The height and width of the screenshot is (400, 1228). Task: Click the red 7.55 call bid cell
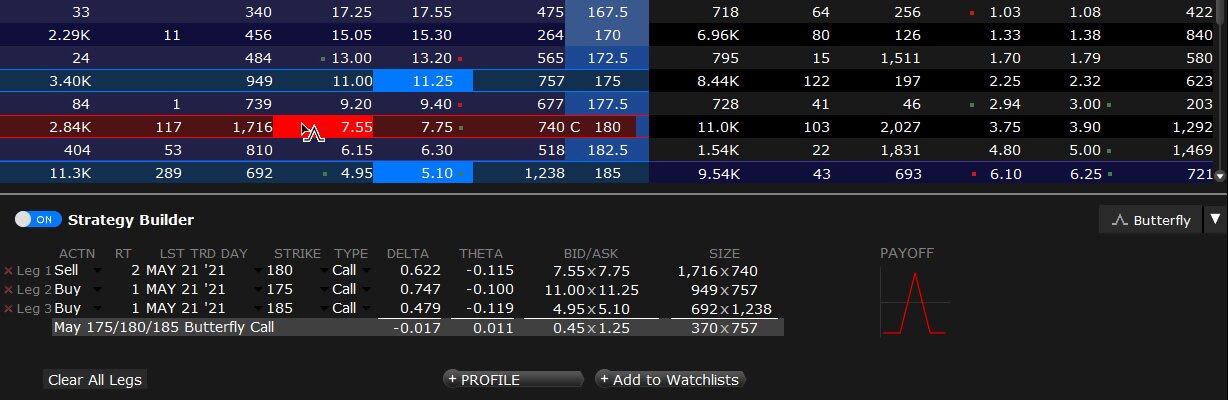(338, 127)
